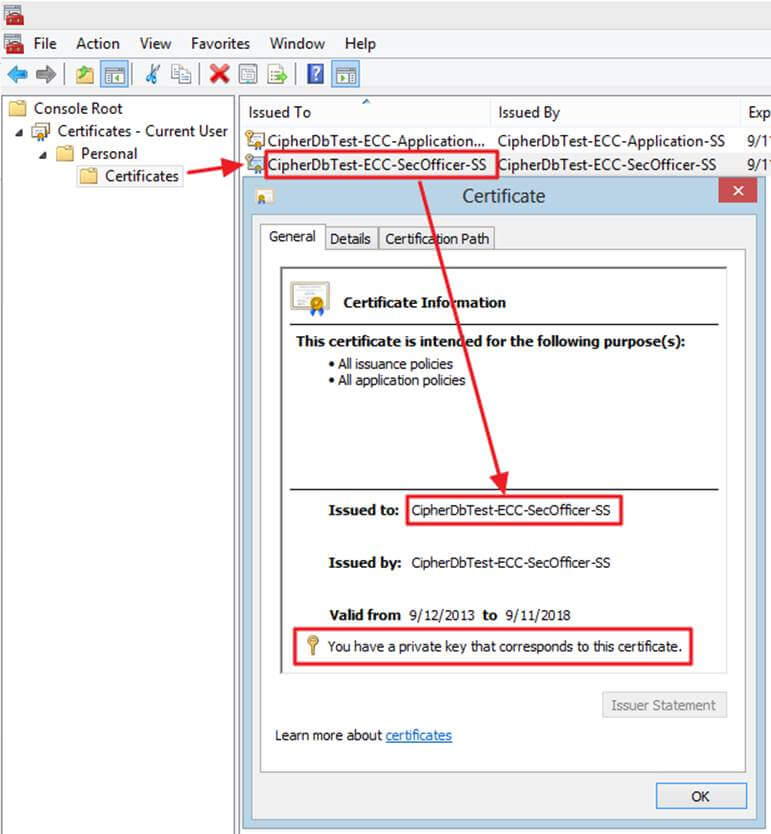771x834 pixels.
Task: Select the Certificates folder in the tree
Action: (142, 176)
